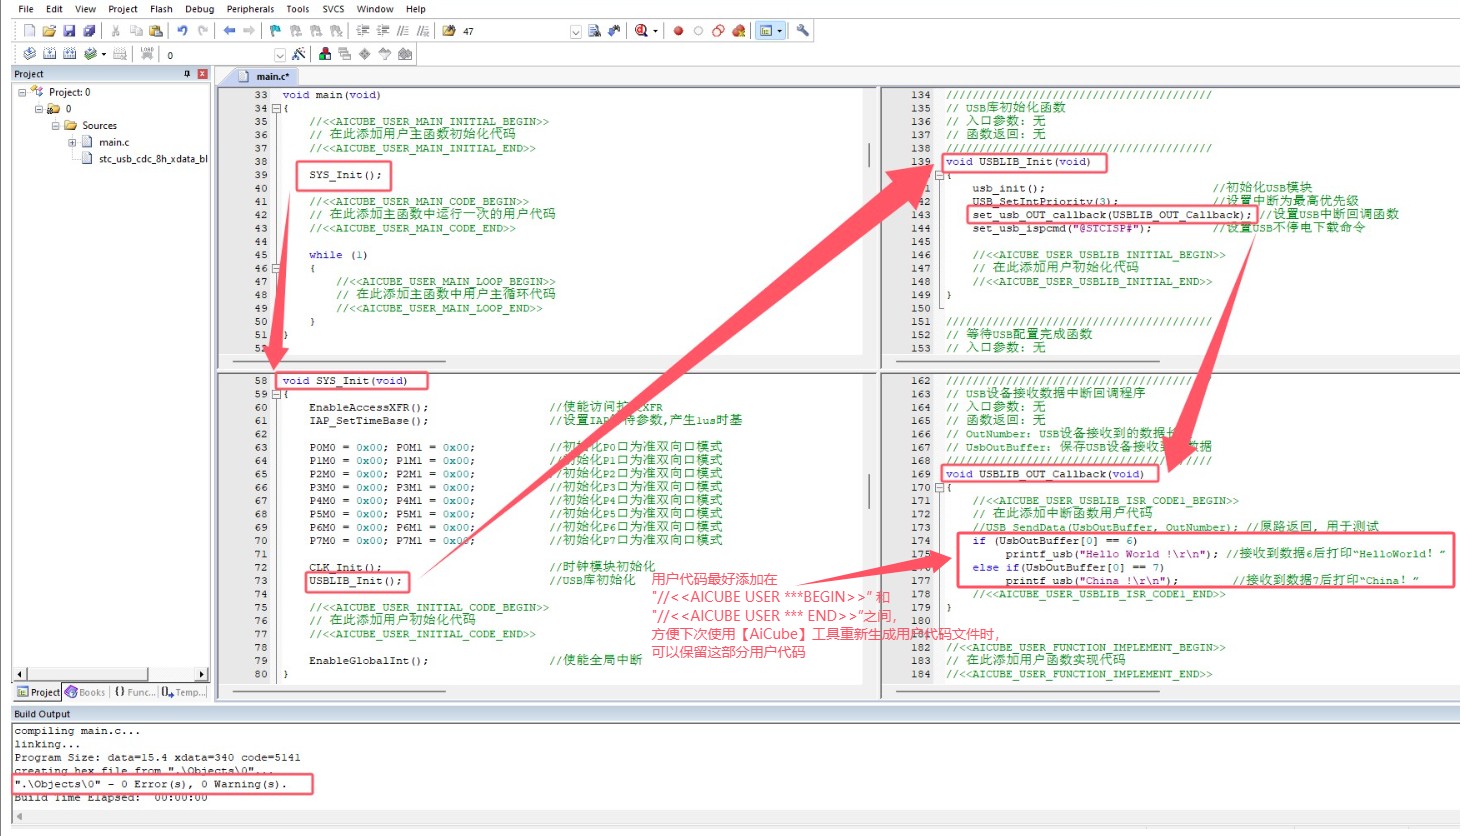Click the Undo arrow icon
This screenshot has width=1464, height=836.
(x=182, y=31)
